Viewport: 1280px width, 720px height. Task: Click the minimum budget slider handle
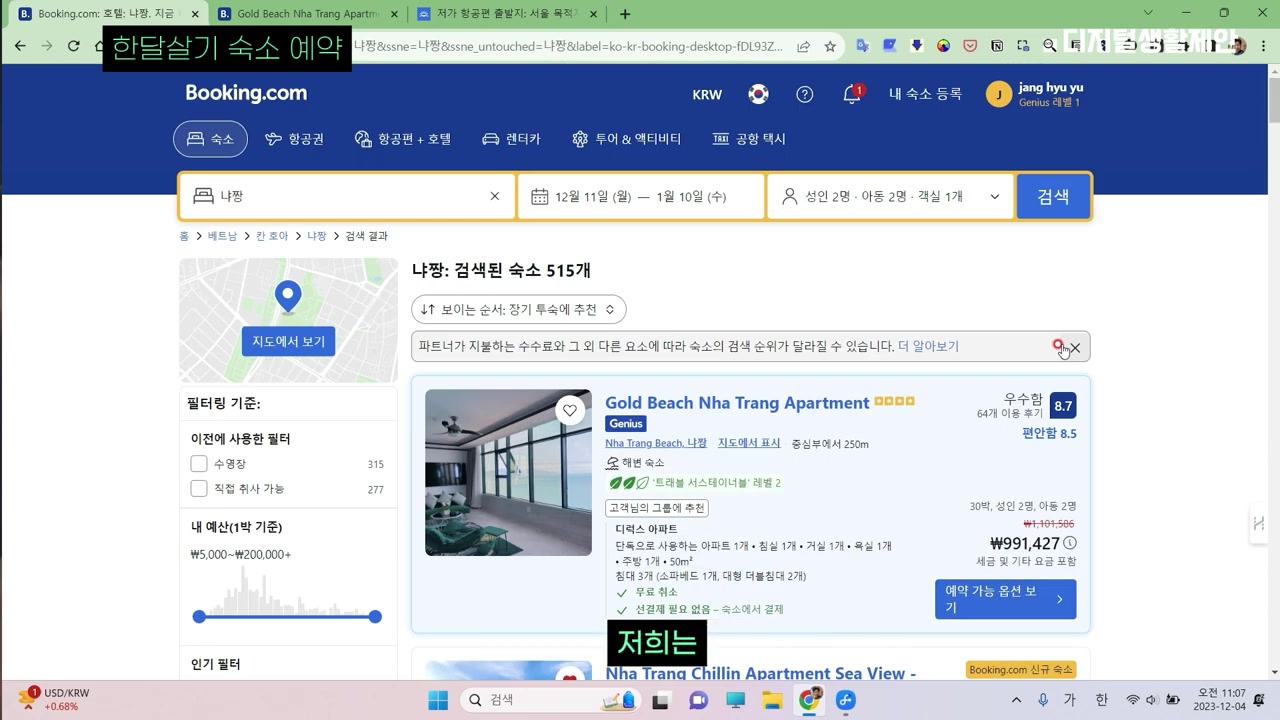(x=199, y=617)
